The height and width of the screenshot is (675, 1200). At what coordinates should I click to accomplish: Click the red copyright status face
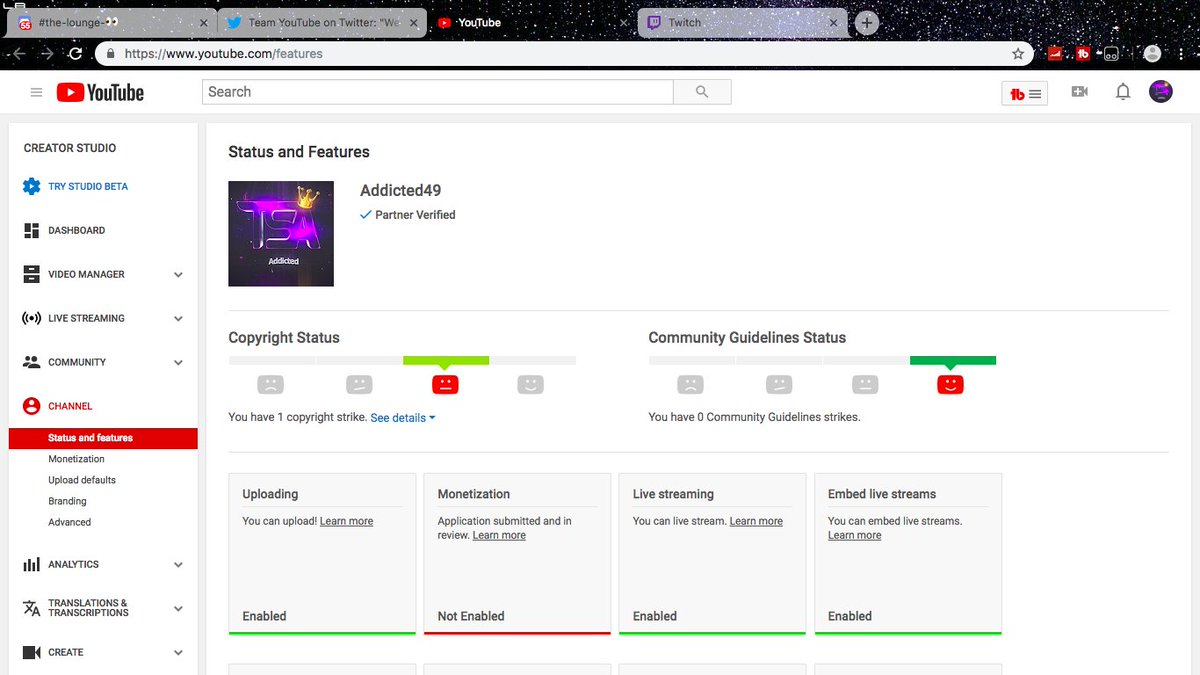pos(445,384)
